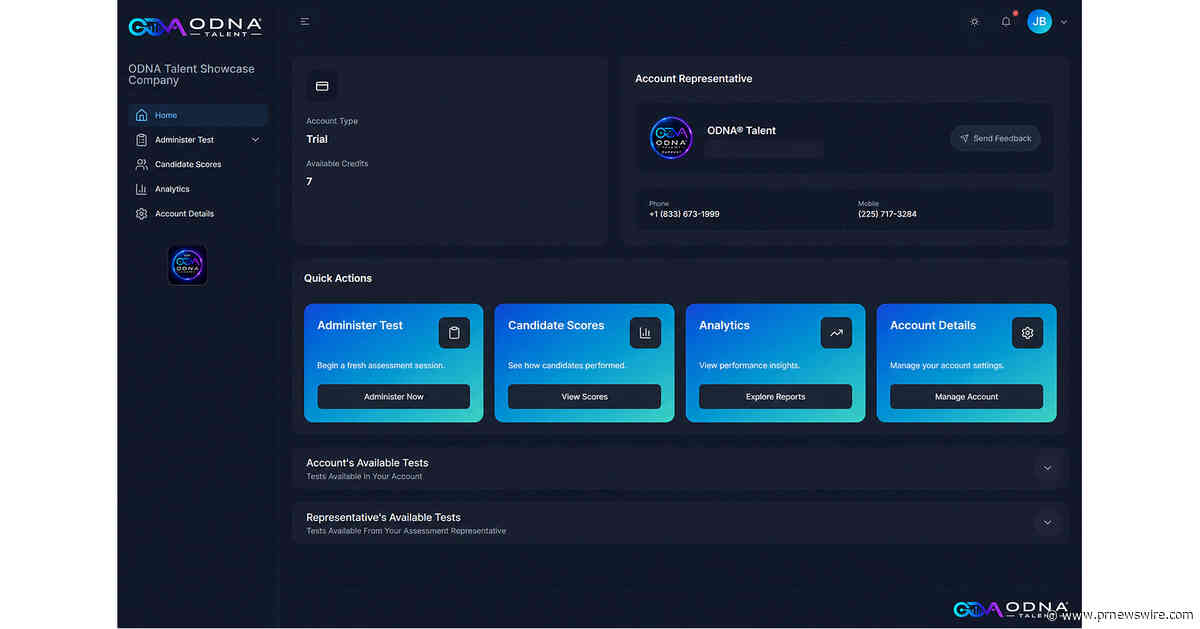Click the gear icon on Account Details card
This screenshot has height=629, width=1200.
click(x=1027, y=333)
